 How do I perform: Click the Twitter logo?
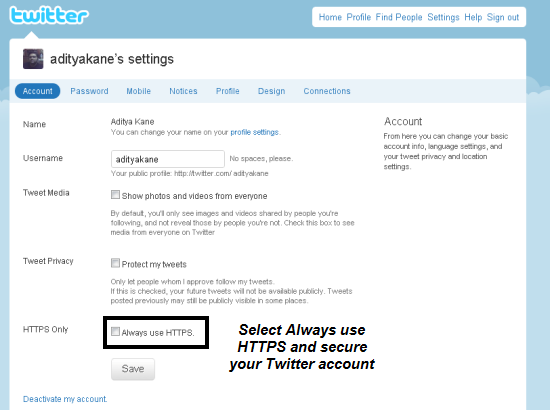49,15
